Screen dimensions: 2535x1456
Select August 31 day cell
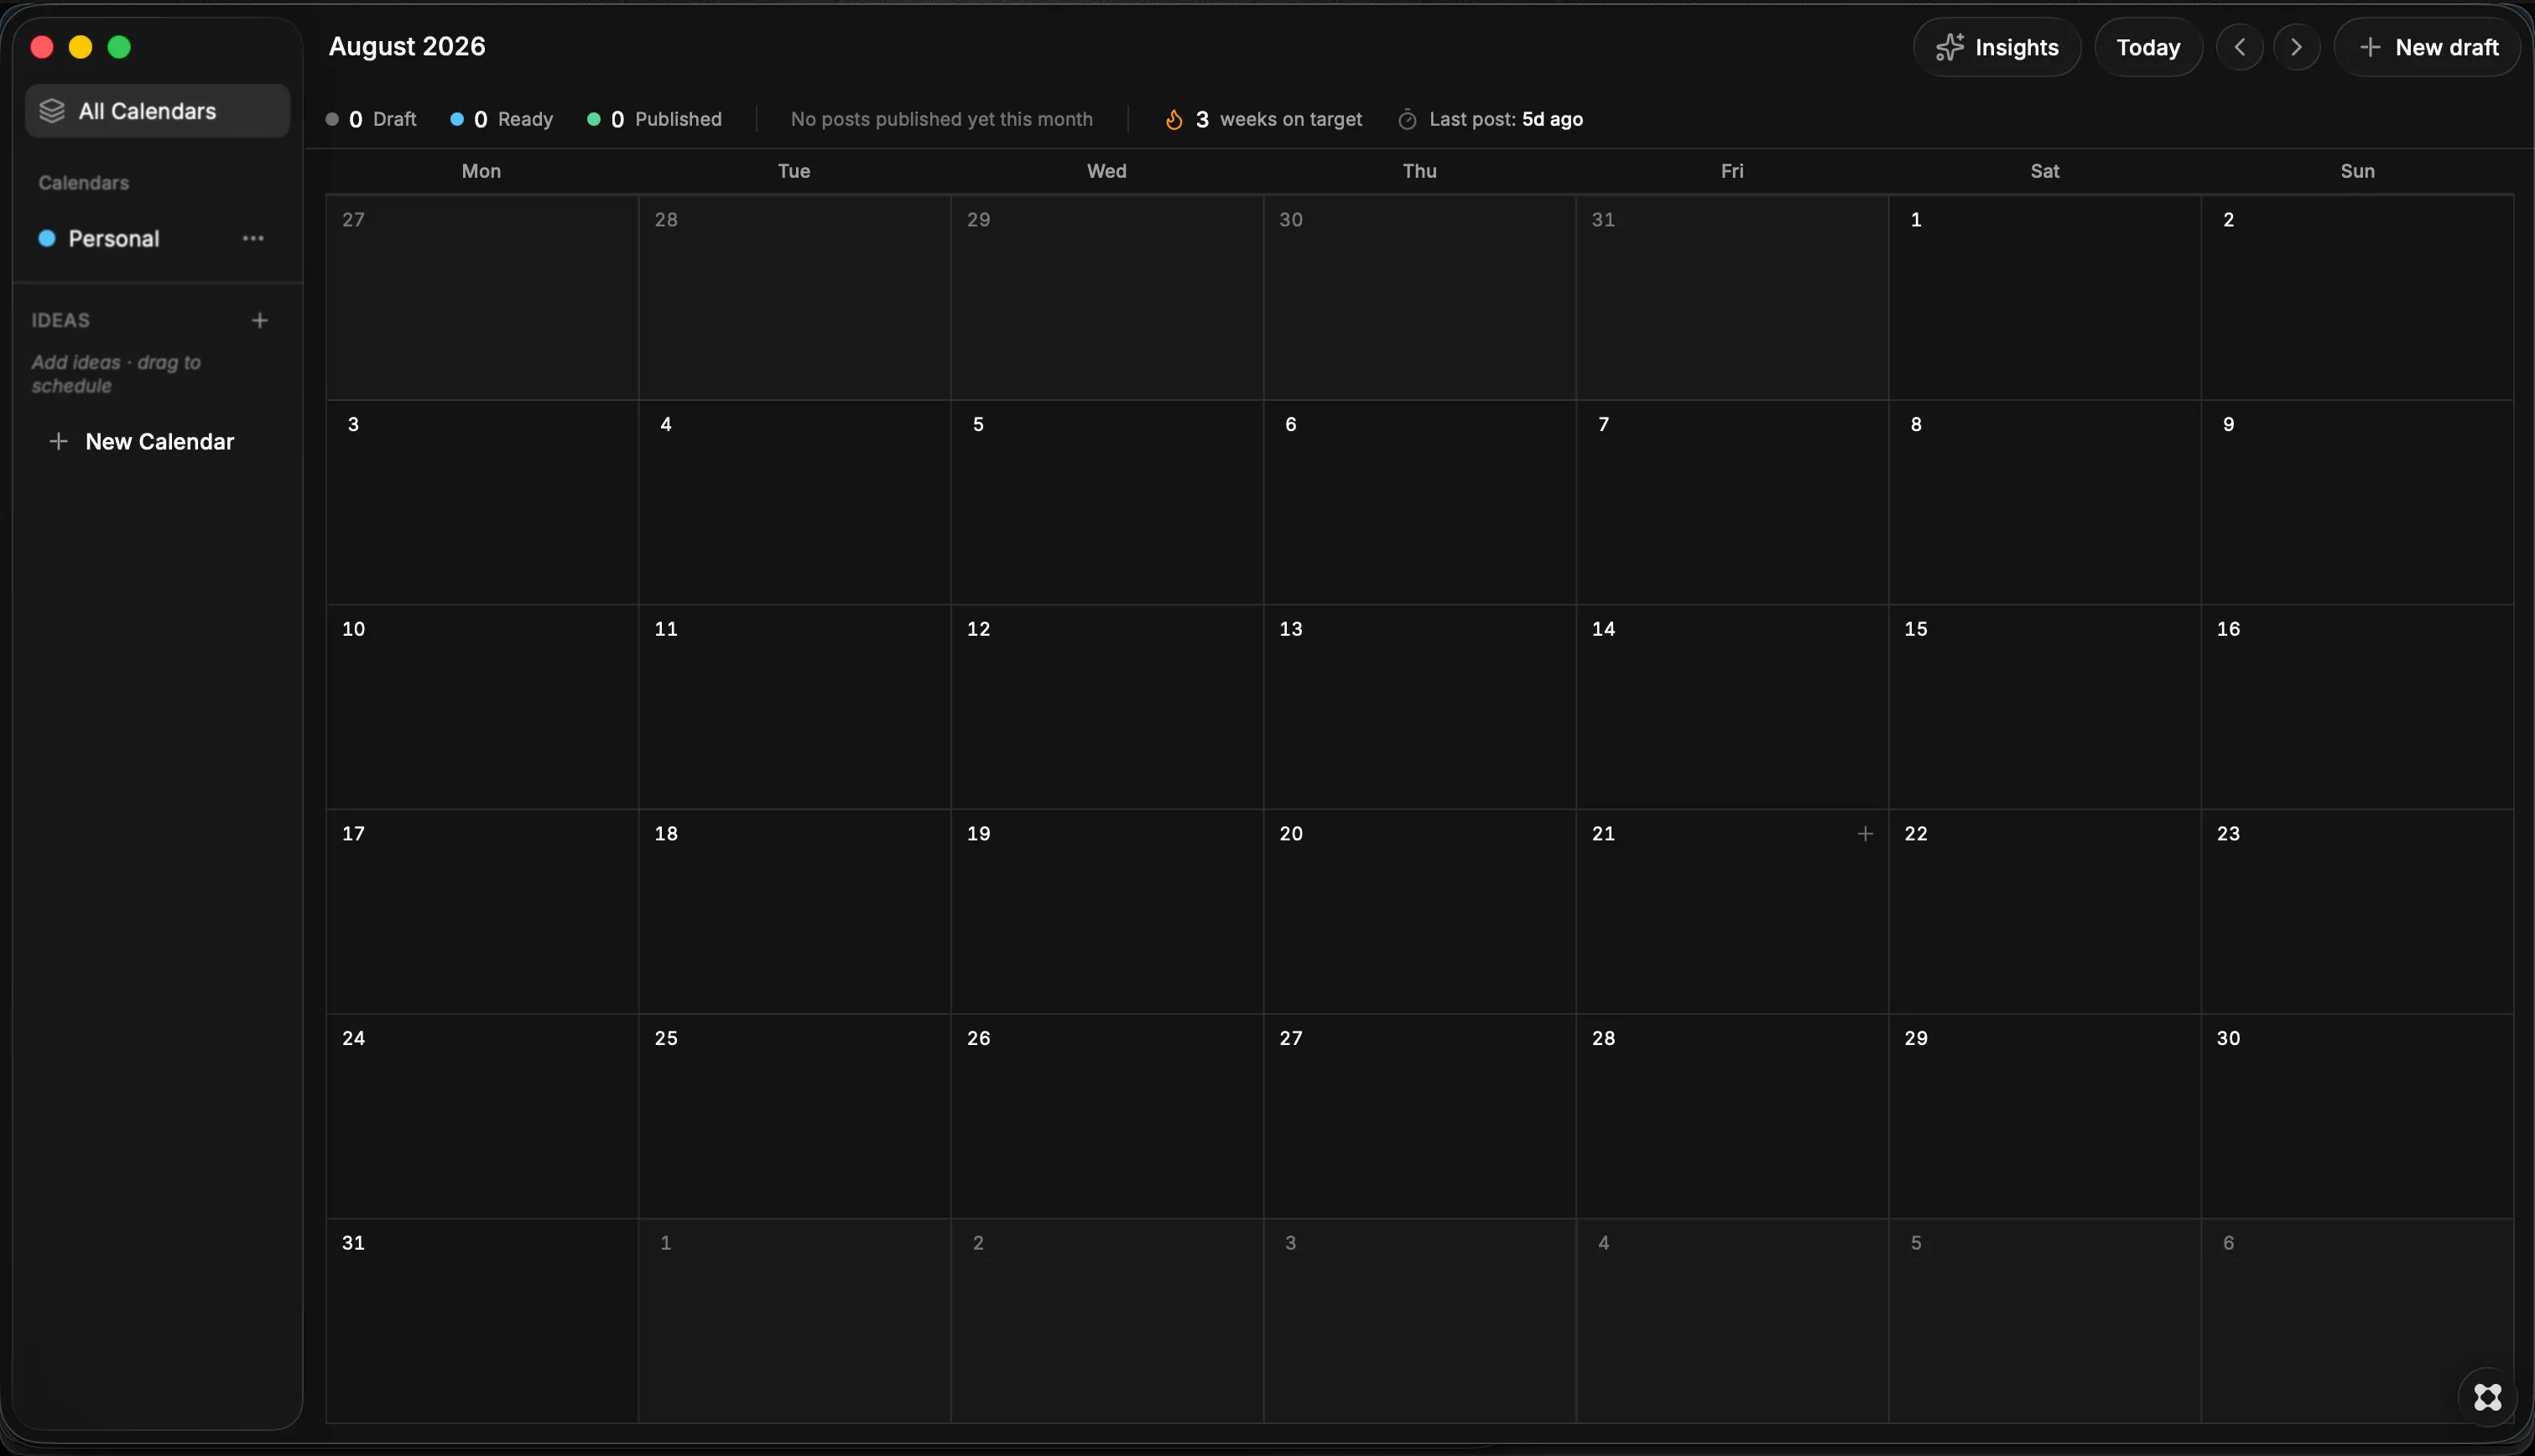[x=482, y=1320]
